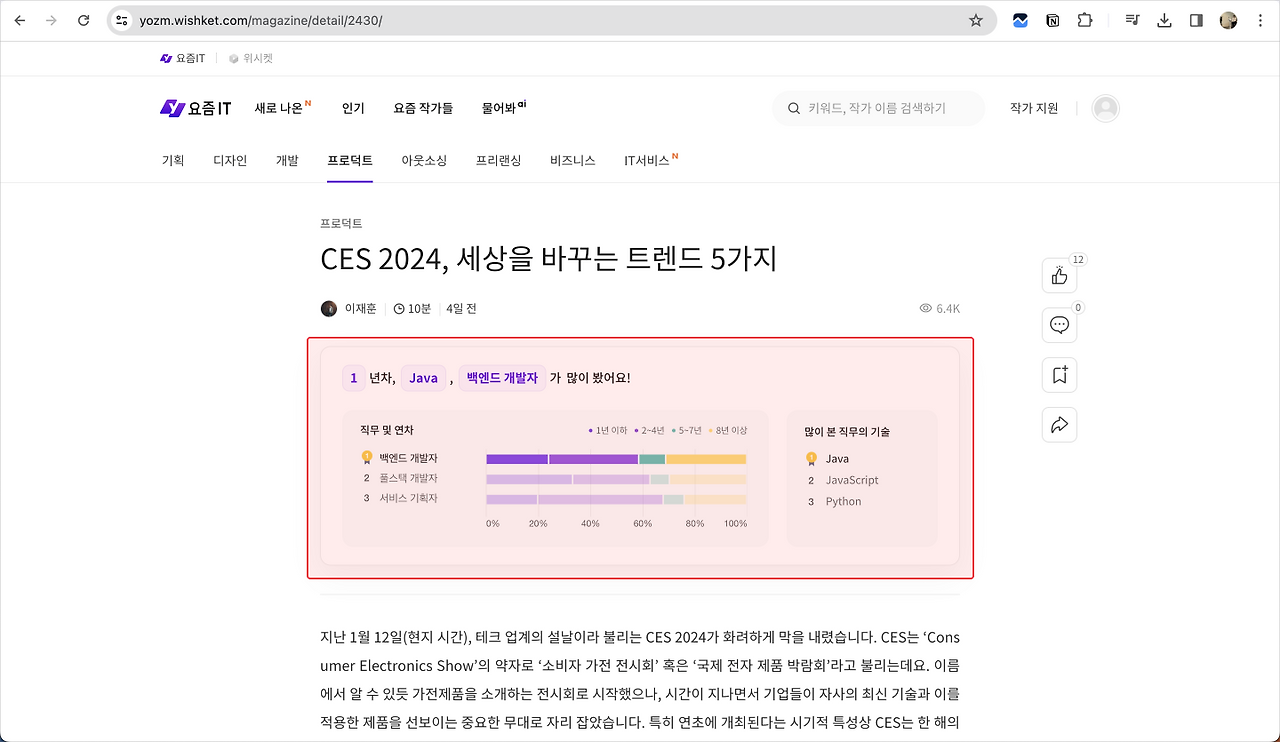
Task: Open the 요즘 작가들 menu
Action: pyautogui.click(x=423, y=108)
